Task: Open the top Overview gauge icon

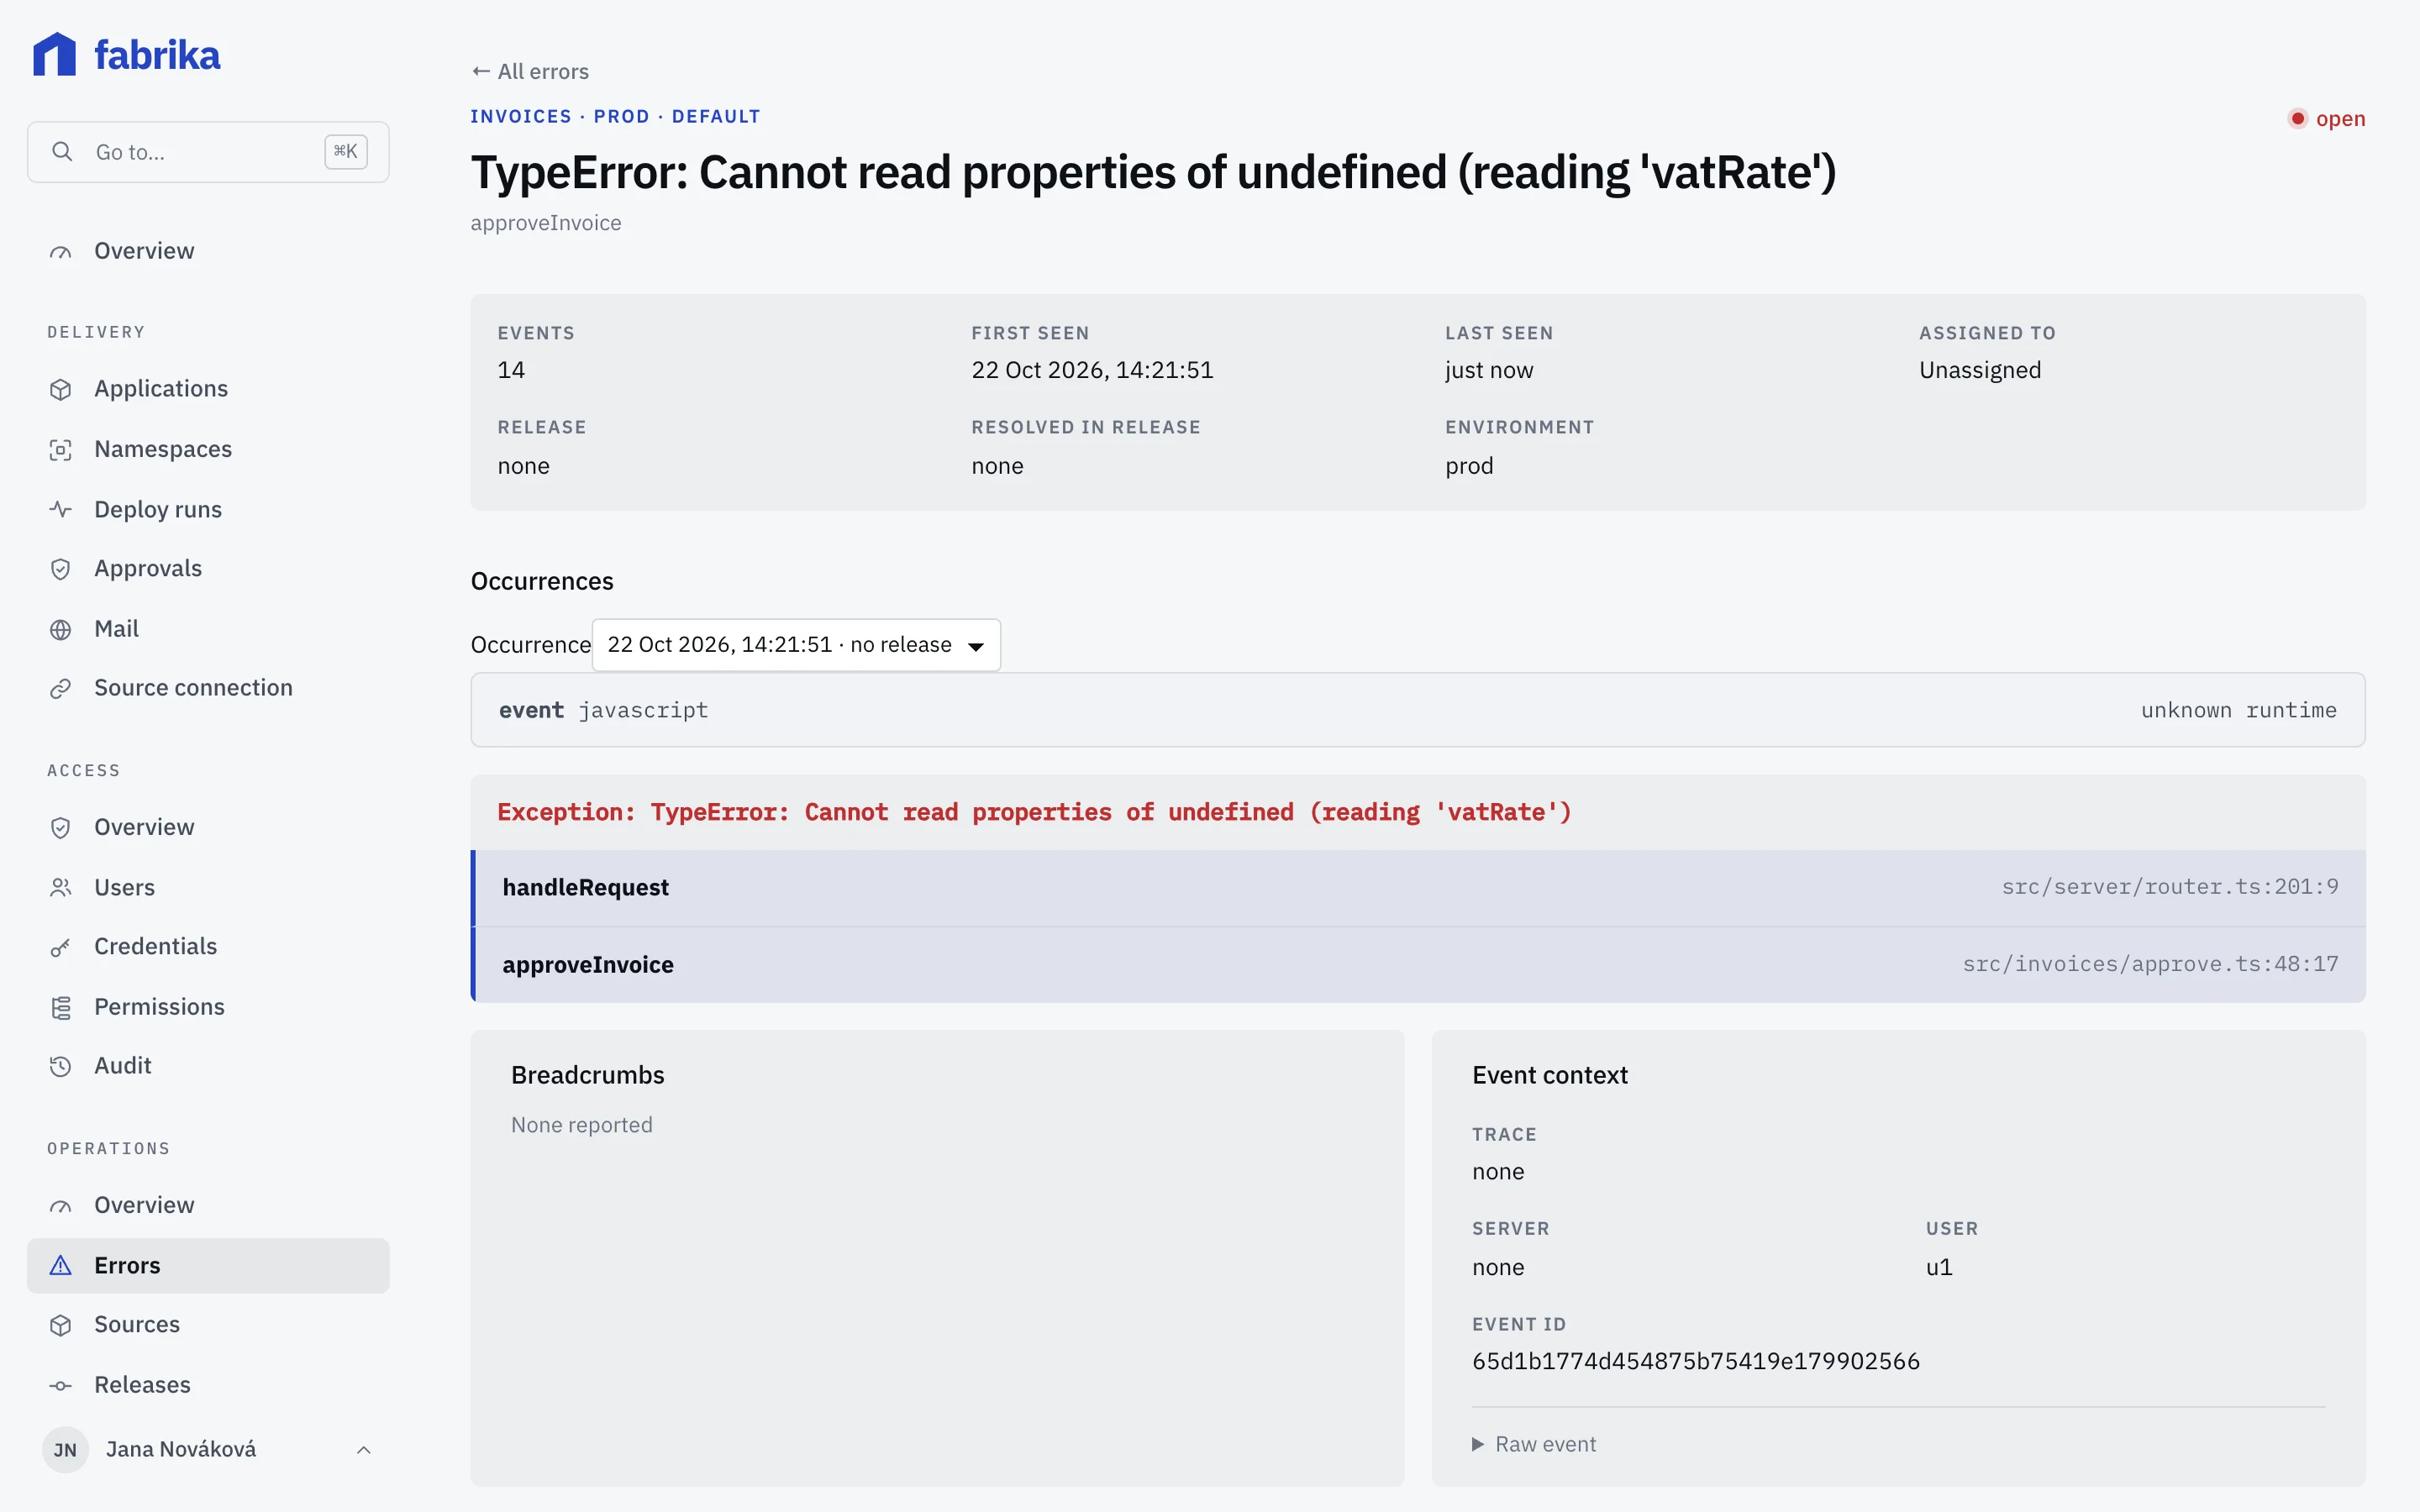Action: click(61, 251)
